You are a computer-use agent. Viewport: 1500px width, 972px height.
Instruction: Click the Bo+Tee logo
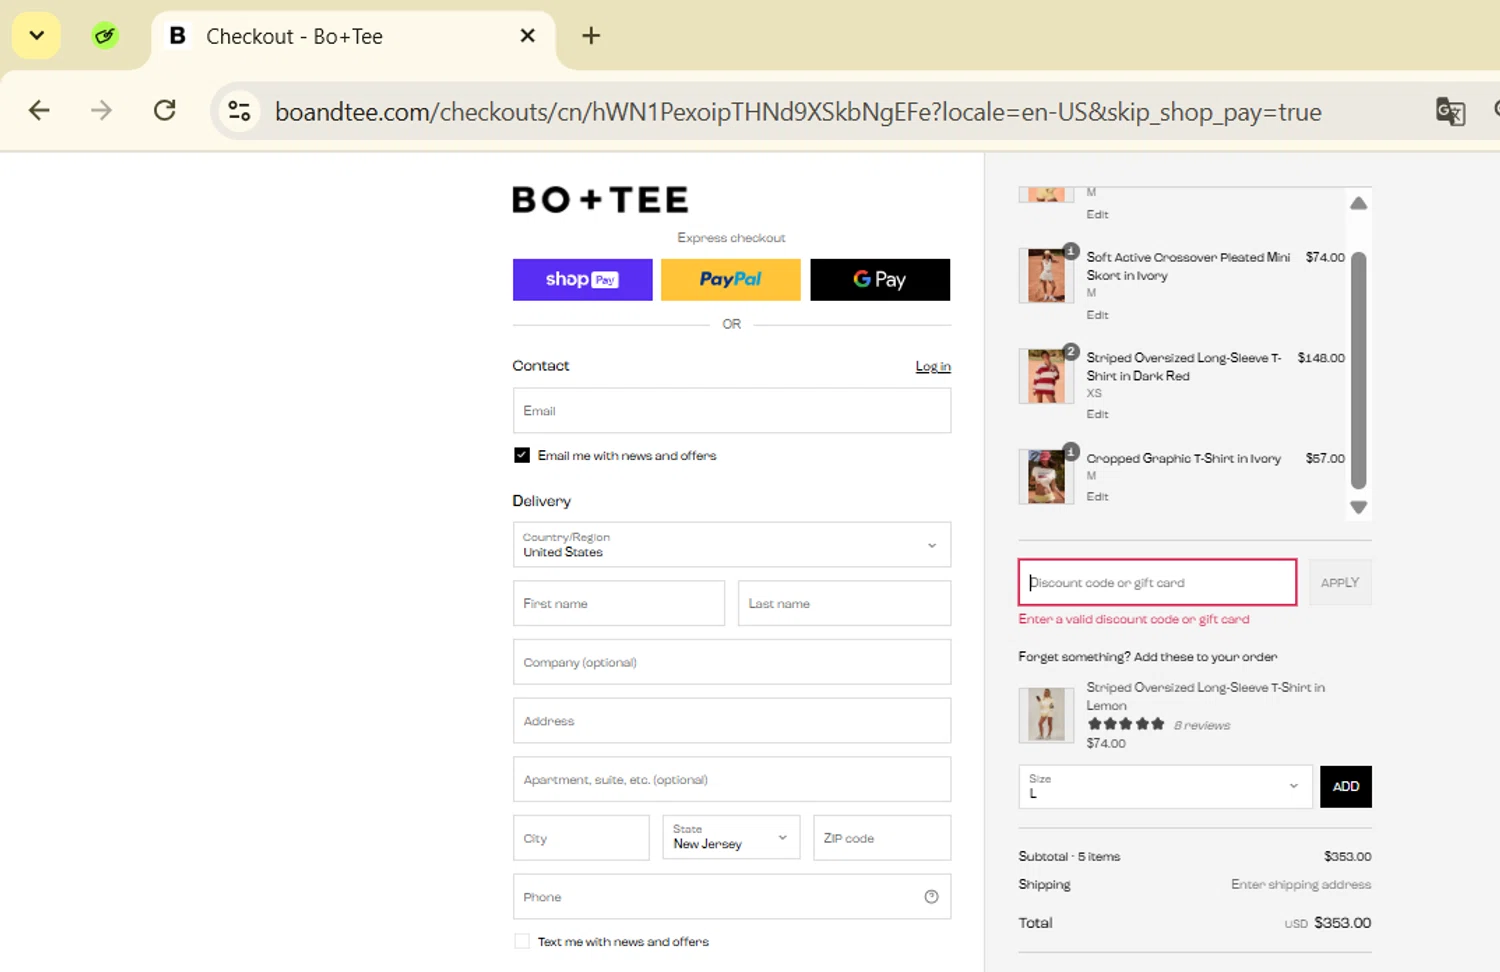click(600, 200)
